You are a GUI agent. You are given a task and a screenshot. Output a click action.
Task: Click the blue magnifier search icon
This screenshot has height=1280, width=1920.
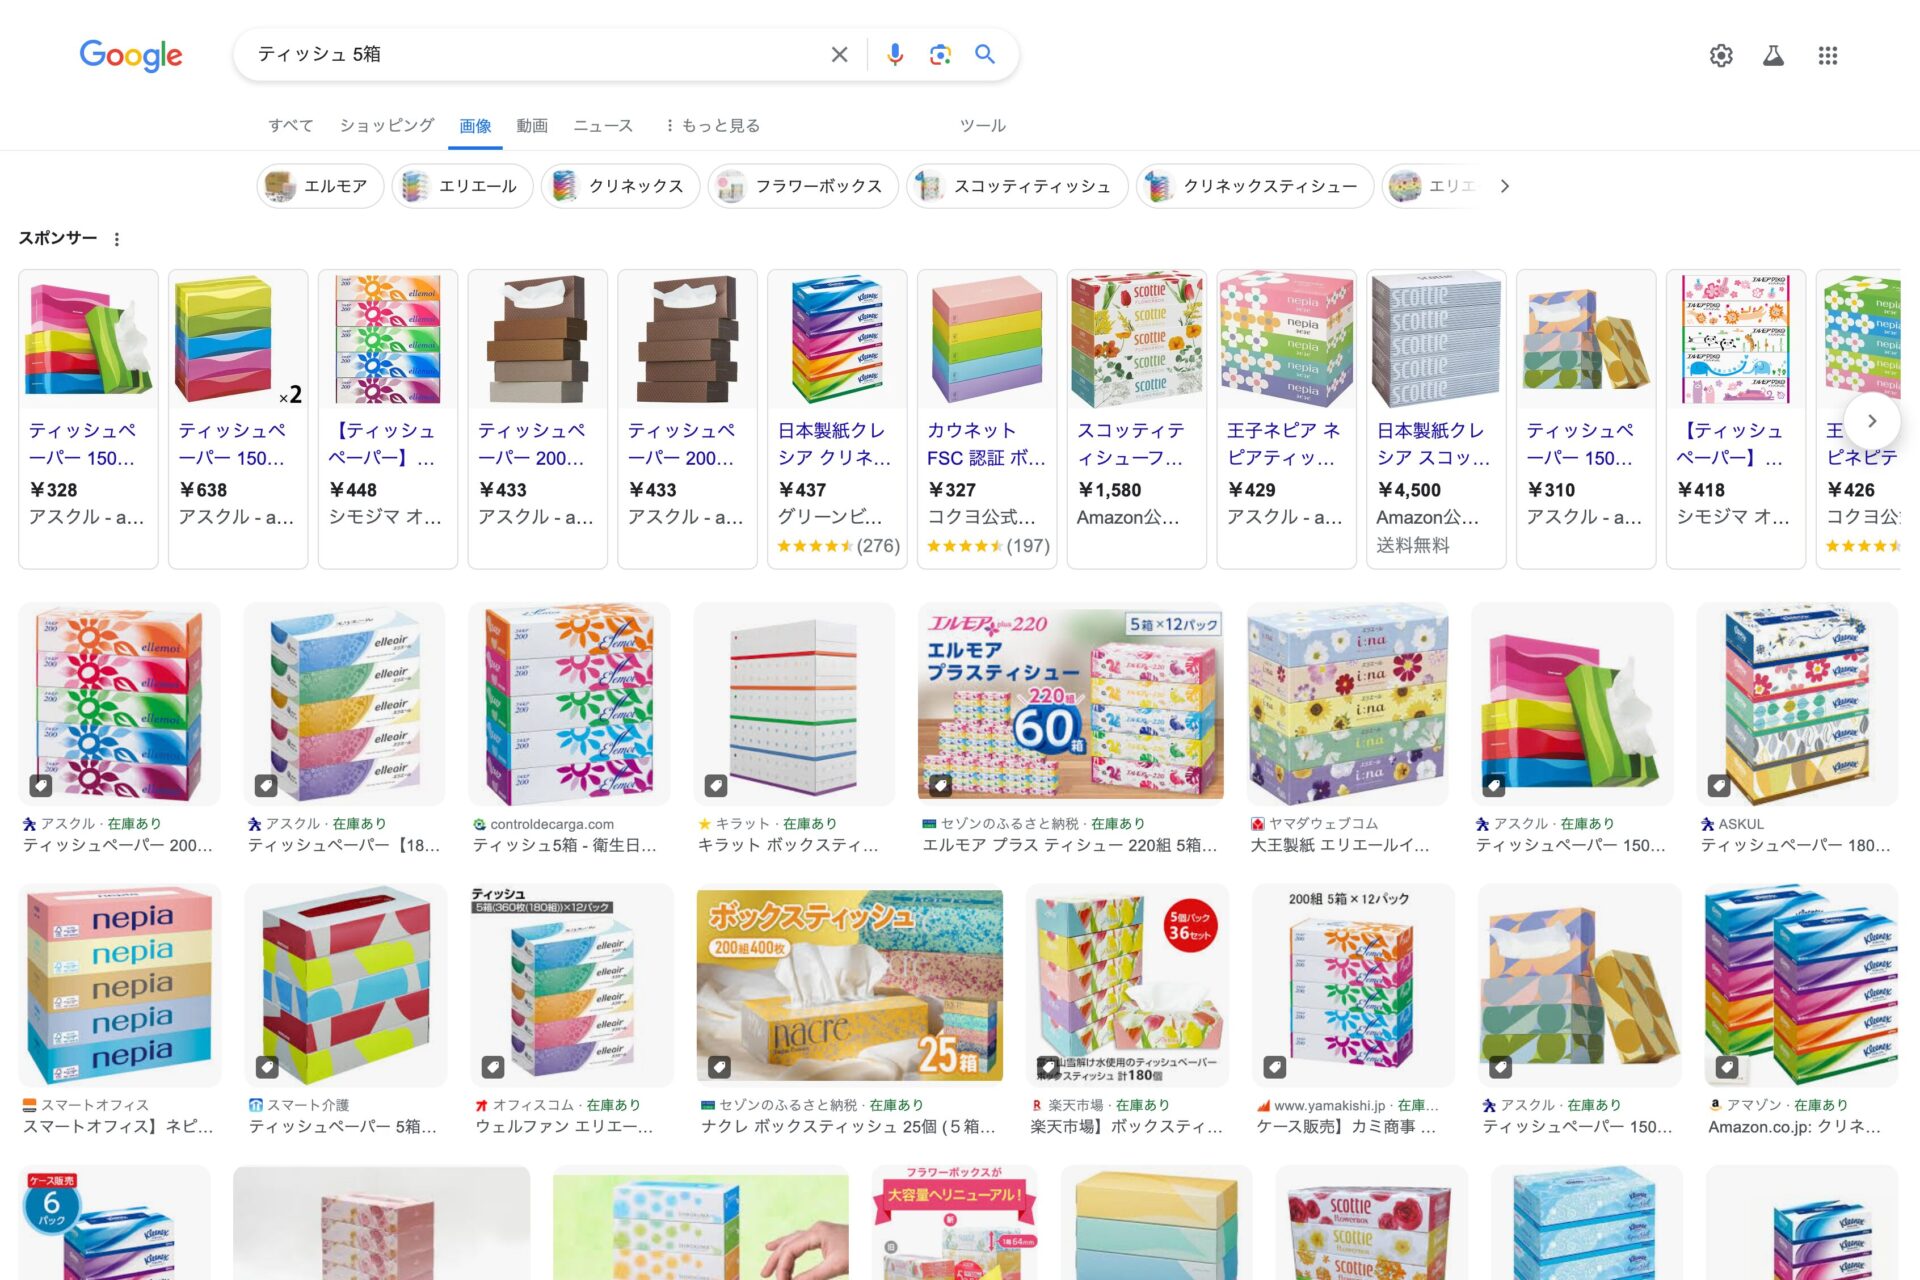[985, 54]
